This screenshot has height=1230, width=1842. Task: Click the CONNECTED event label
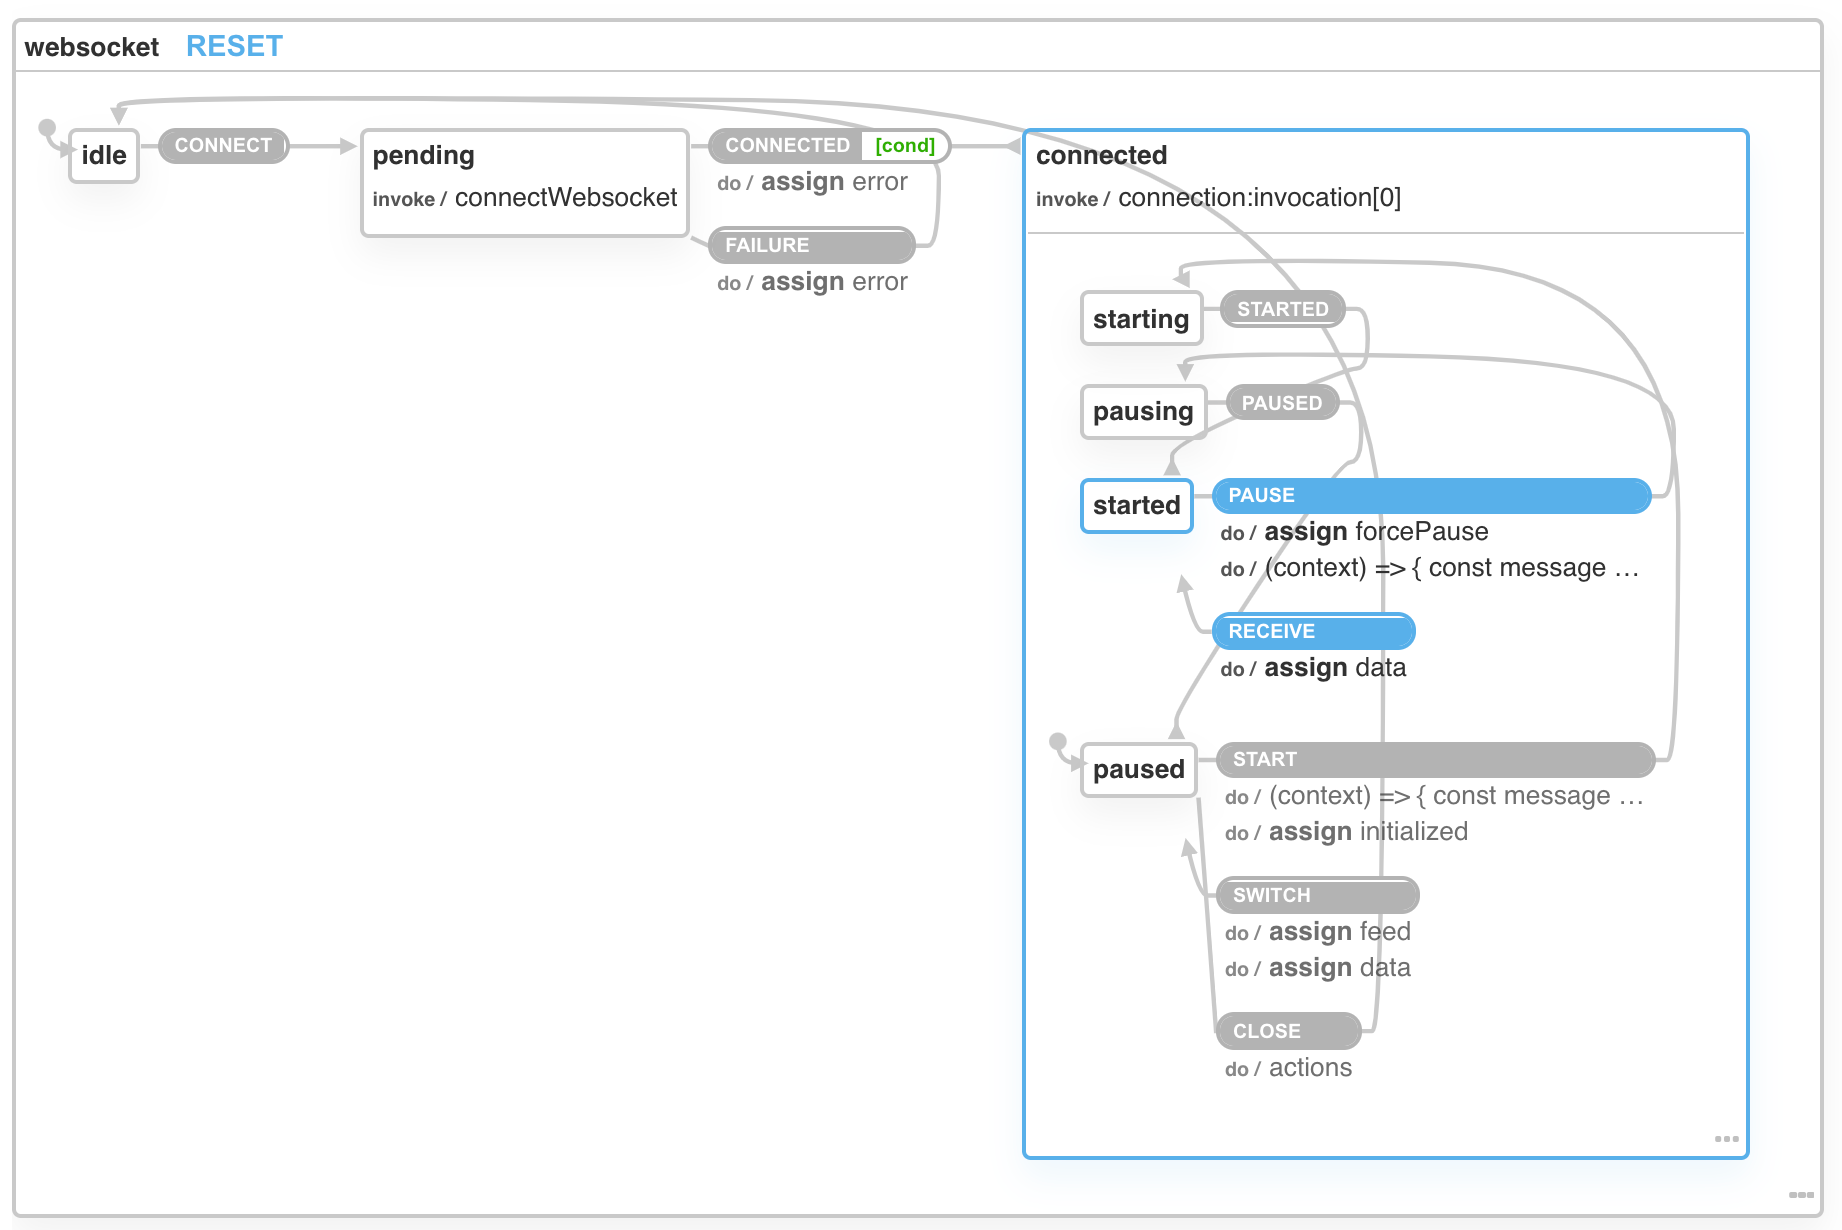(787, 146)
